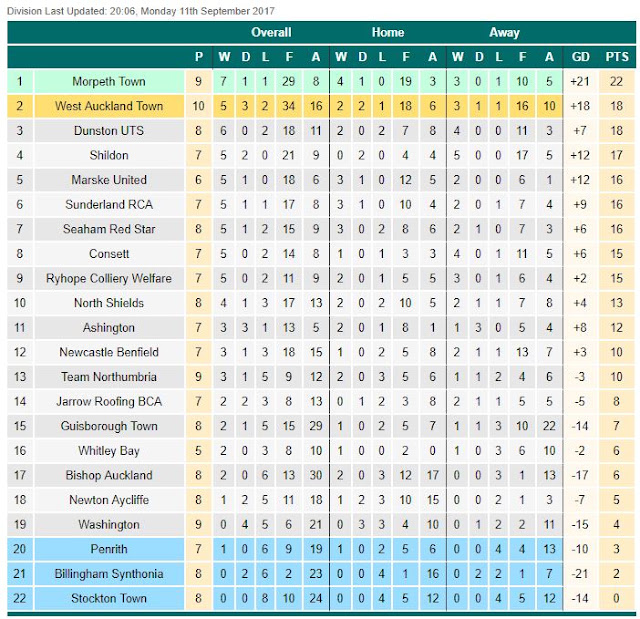Viewport: 640px width, 619px height.
Task: Click the PTS column header
Action: point(617,57)
